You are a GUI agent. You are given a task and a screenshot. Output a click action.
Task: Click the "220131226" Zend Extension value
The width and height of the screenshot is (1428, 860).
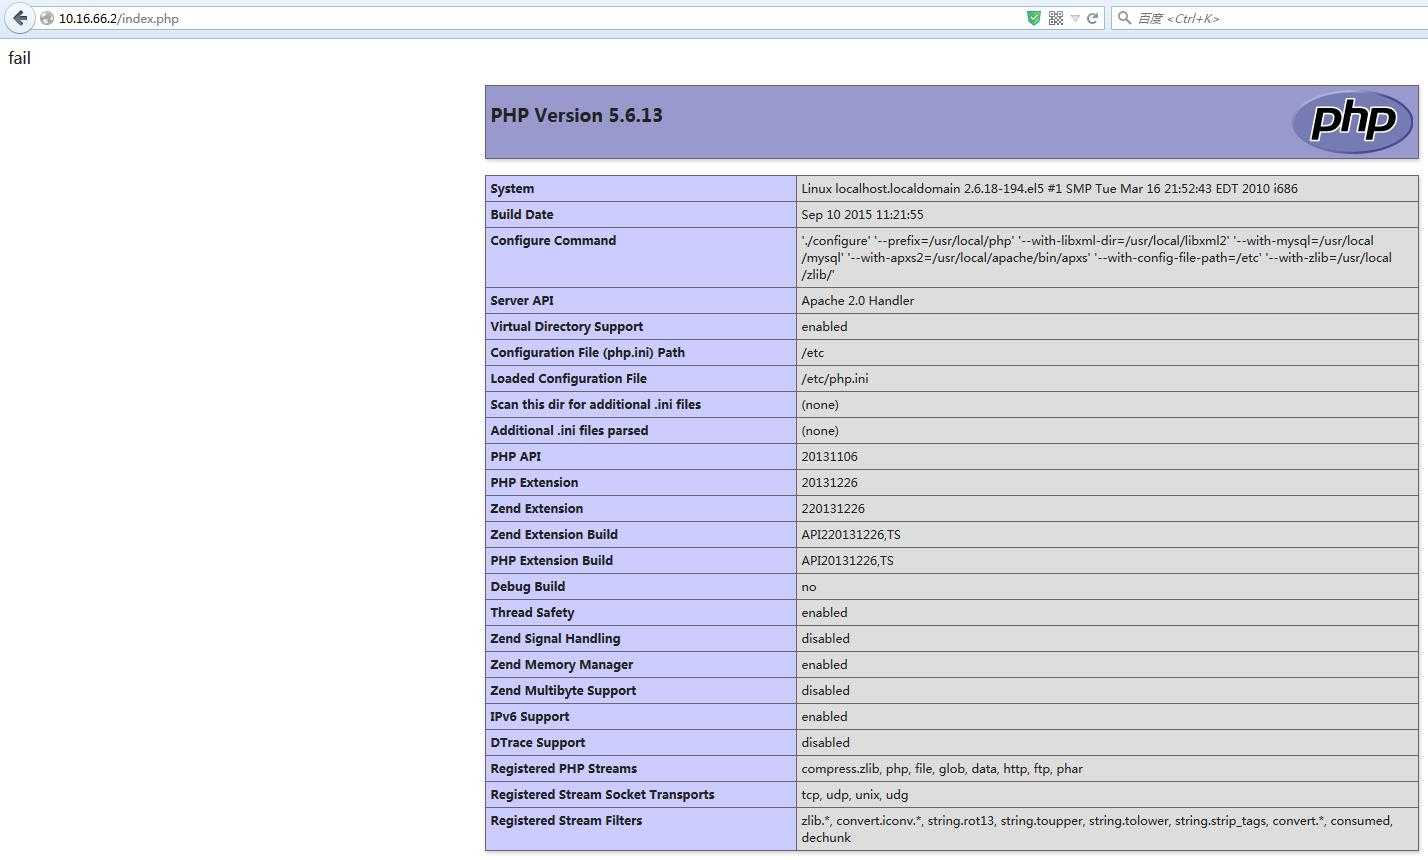click(833, 508)
